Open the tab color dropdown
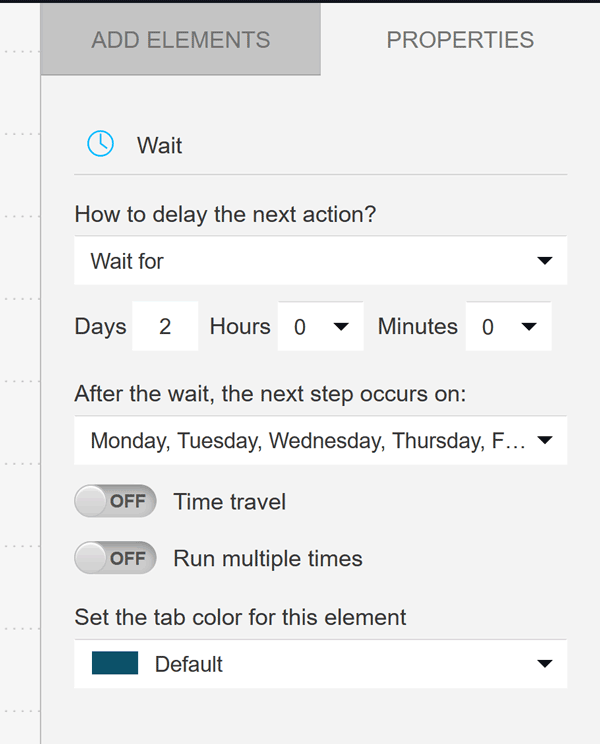Screen dimensions: 600x744 pos(320,664)
